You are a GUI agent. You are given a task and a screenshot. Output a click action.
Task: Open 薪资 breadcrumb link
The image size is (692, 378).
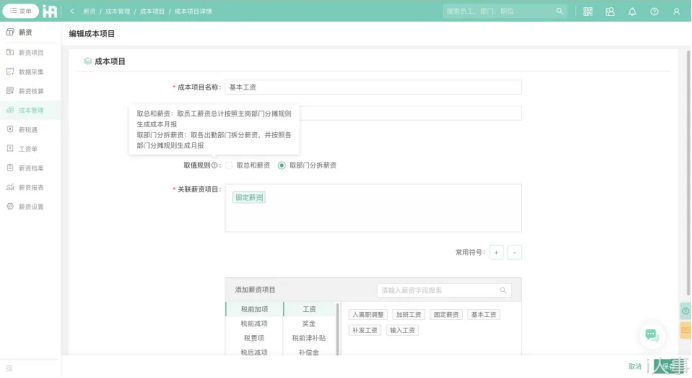(x=89, y=11)
